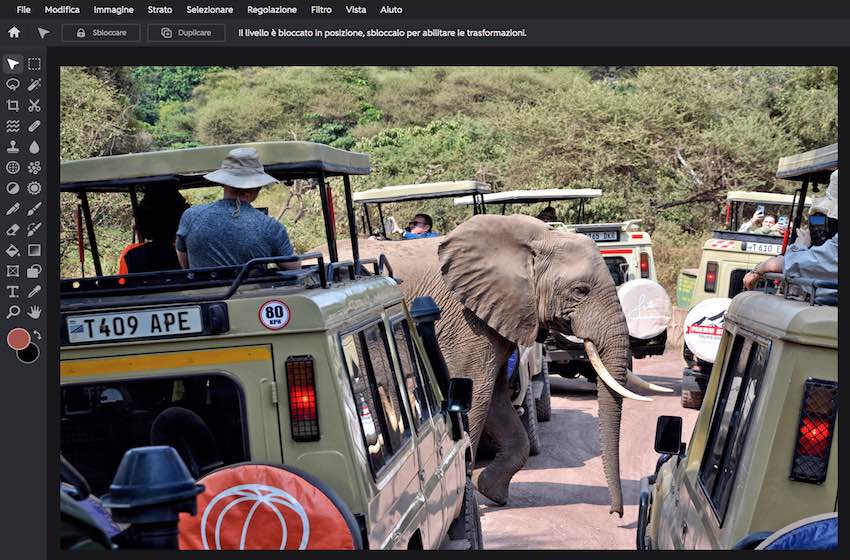
Task: Open the Regolazione menu
Action: tap(272, 10)
